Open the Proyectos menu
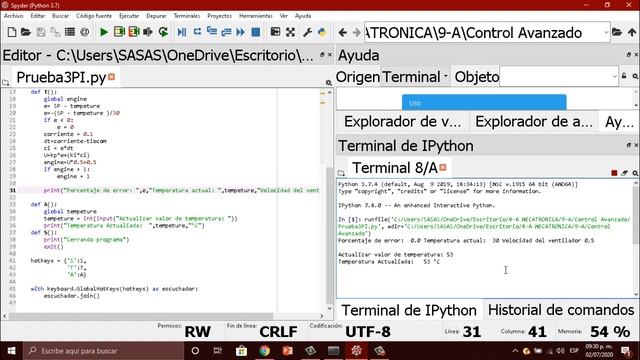The height and width of the screenshot is (360, 640). pos(220,16)
